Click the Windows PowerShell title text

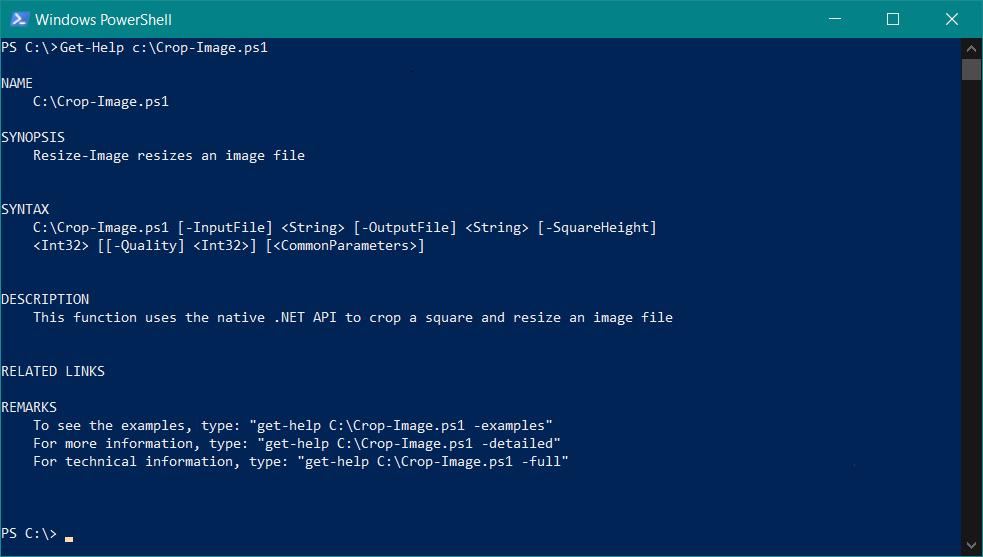103,19
